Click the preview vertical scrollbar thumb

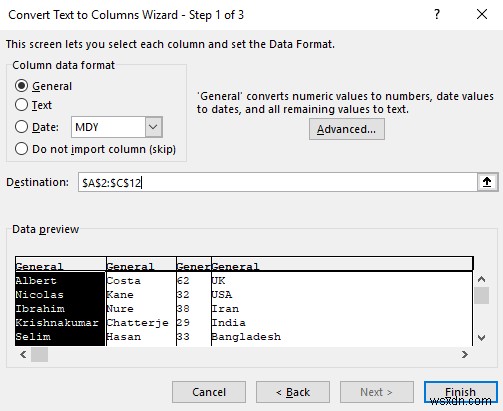click(x=481, y=295)
